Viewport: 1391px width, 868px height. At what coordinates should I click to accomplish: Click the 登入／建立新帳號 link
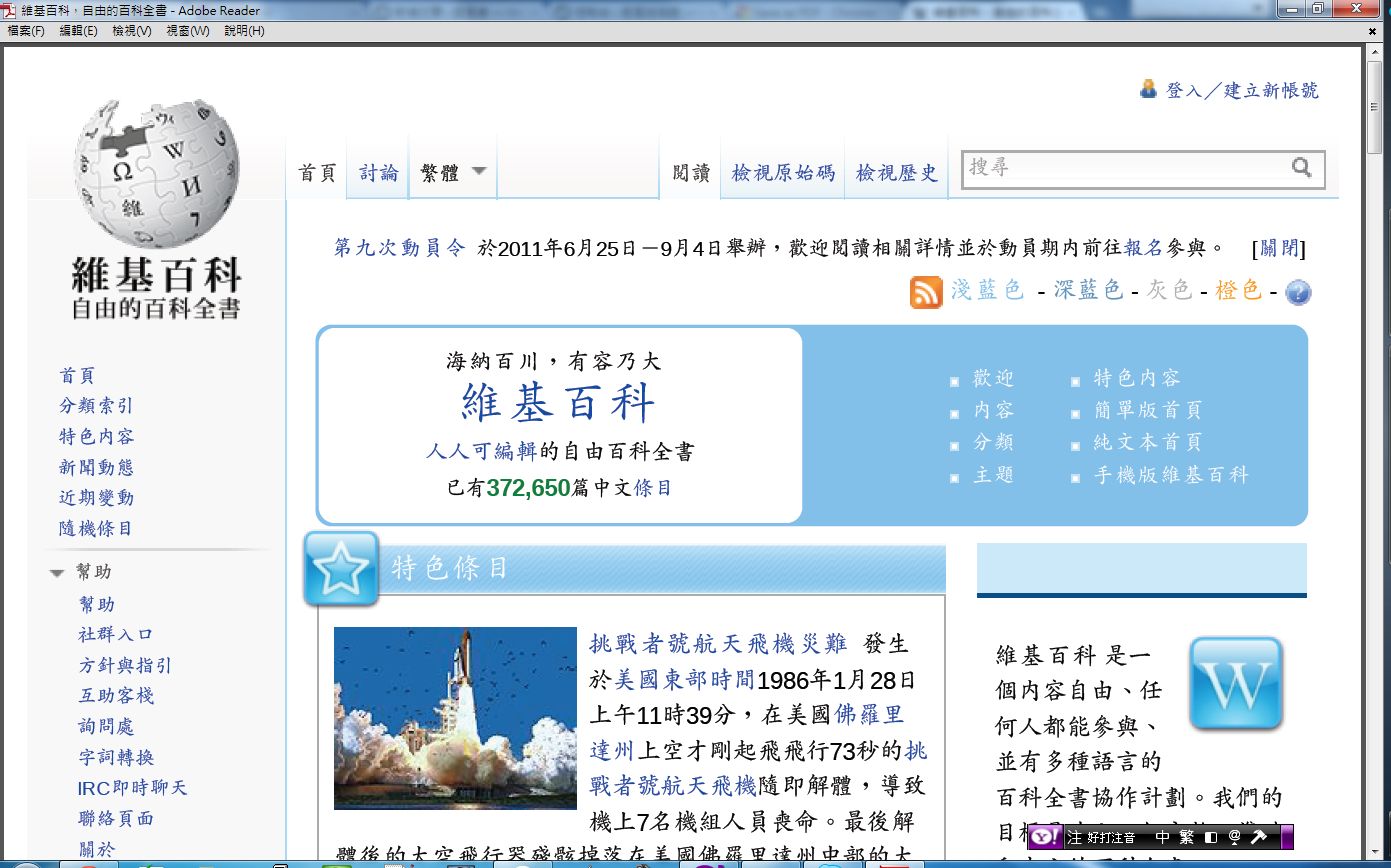(1242, 90)
